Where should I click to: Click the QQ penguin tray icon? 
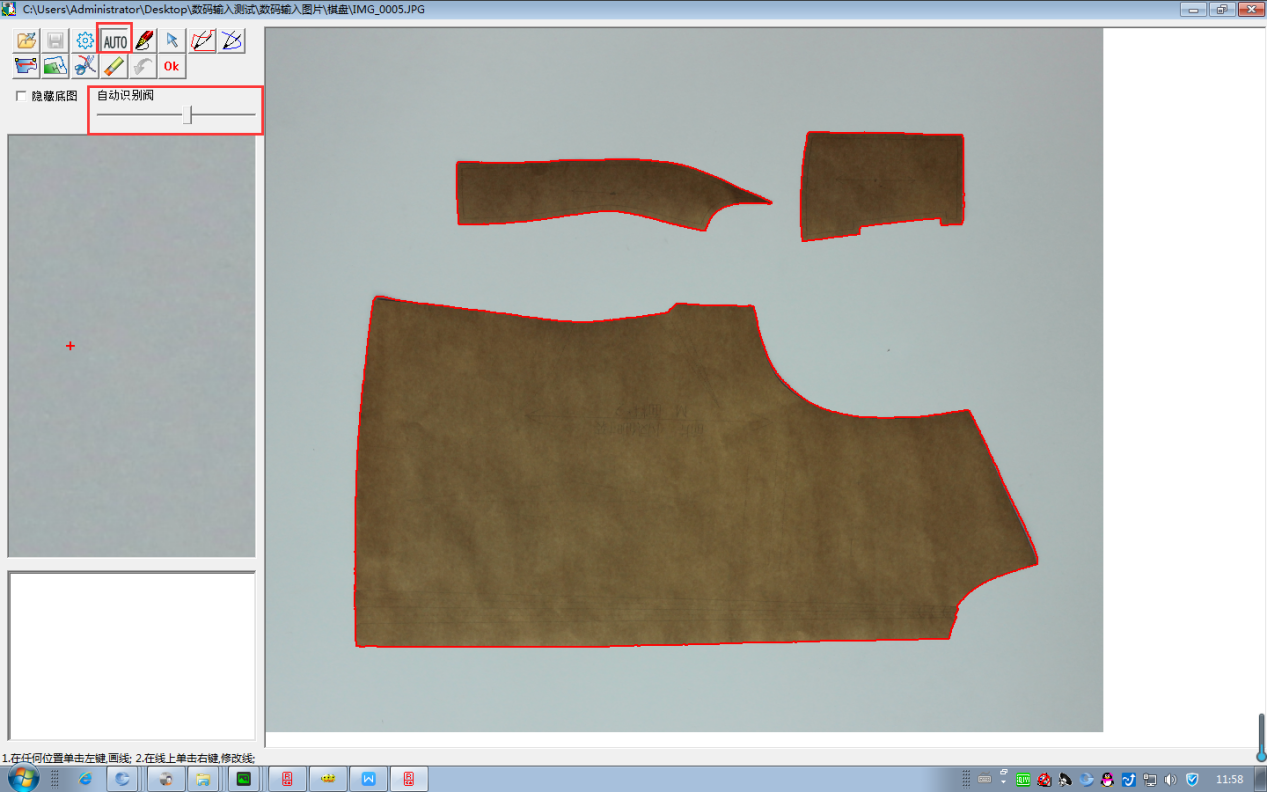(1107, 779)
